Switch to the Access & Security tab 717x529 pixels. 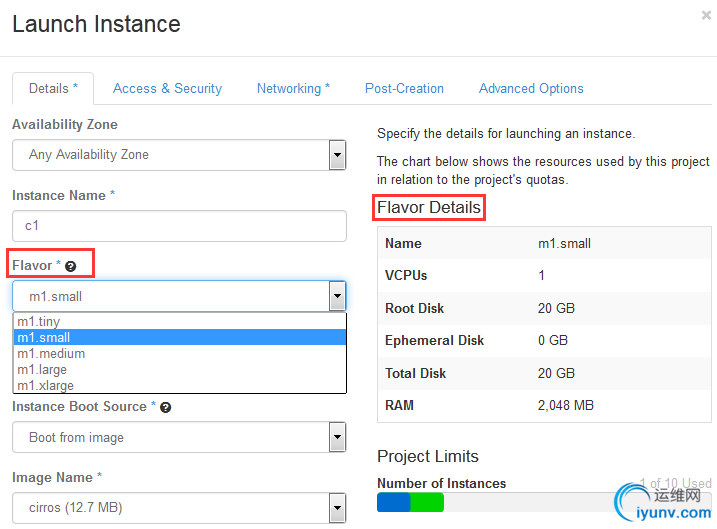pyautogui.click(x=167, y=88)
